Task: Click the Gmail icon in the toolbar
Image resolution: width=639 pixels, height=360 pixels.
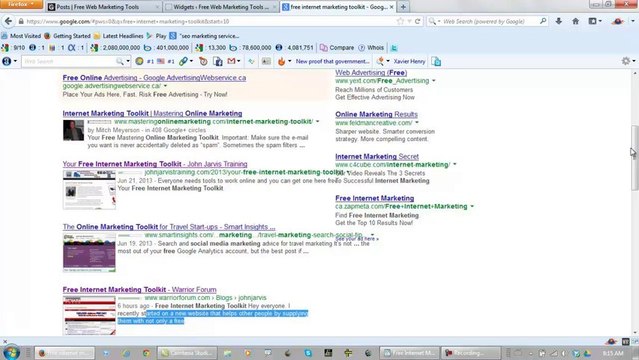Action: pos(231,61)
